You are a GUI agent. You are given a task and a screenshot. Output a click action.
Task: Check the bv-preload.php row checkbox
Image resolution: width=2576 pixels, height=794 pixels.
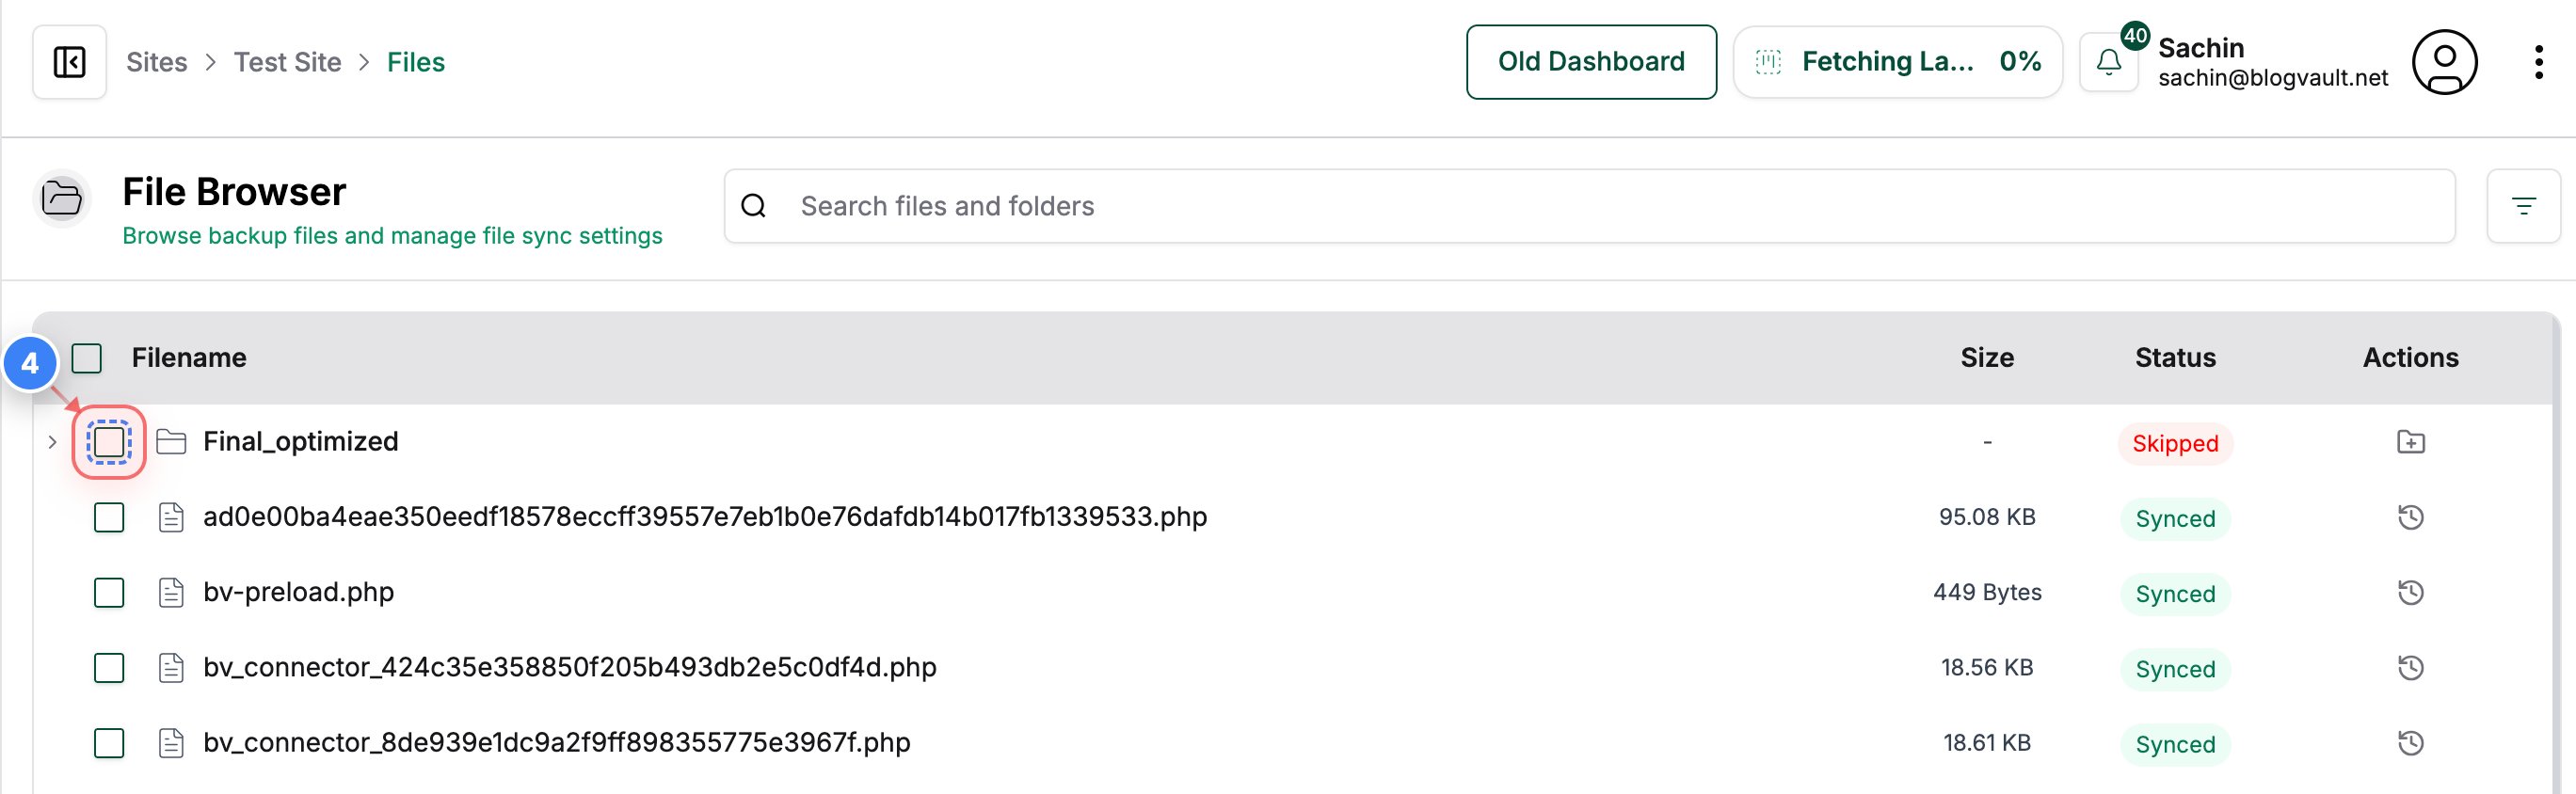(108, 592)
